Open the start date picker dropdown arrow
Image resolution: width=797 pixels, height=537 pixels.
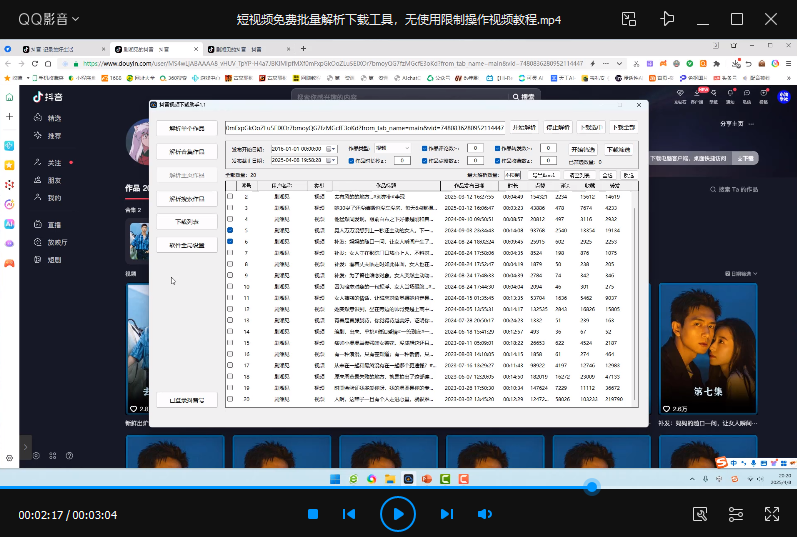click(333, 149)
